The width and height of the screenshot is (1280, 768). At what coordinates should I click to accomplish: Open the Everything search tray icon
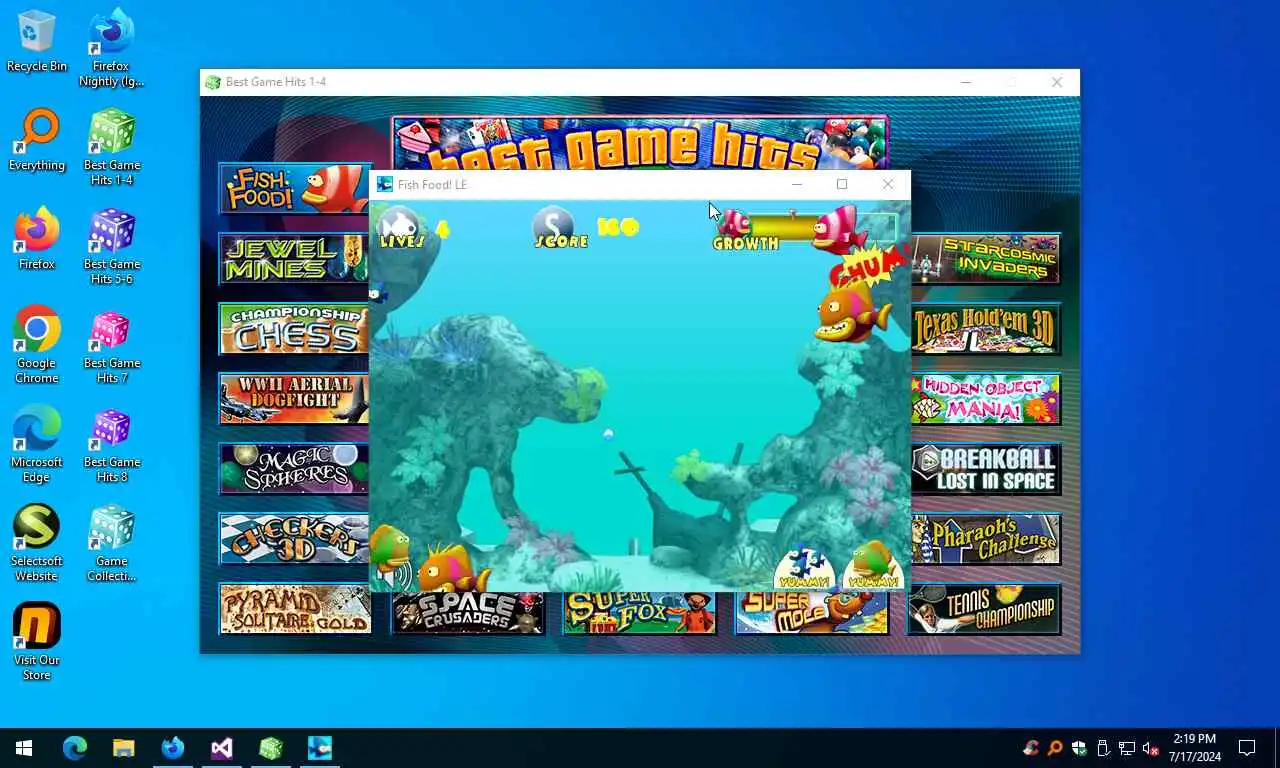(x=1055, y=748)
